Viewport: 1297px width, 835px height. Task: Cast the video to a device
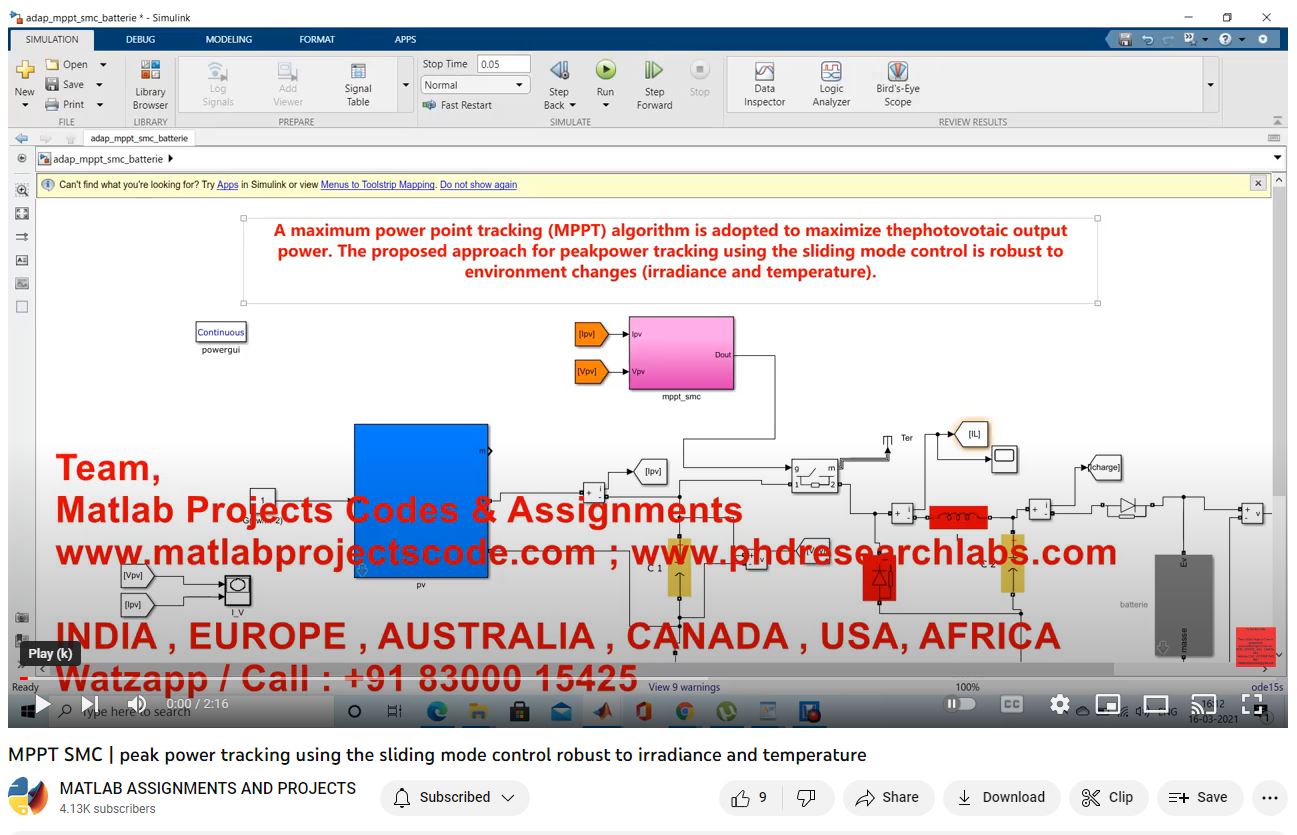coord(1204,704)
